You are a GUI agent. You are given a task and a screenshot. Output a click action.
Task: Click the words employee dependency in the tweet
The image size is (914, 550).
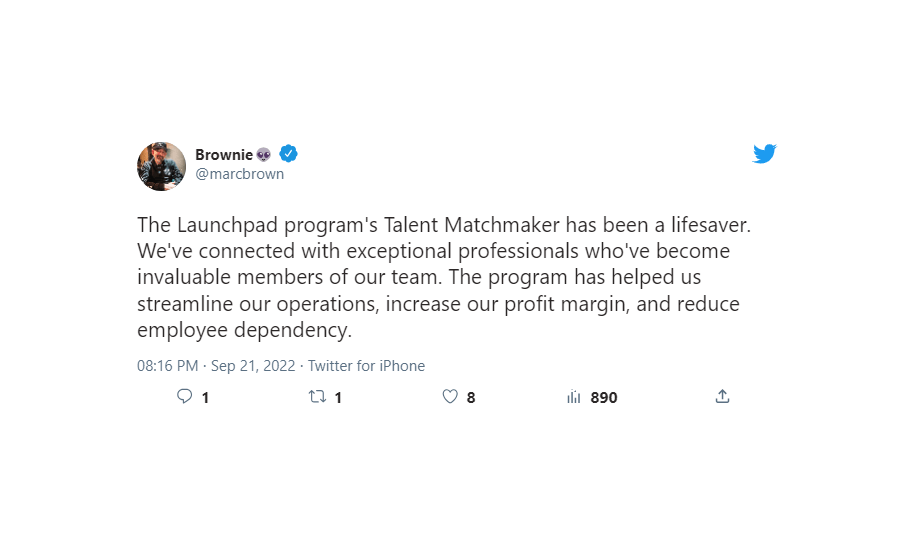tap(244, 330)
